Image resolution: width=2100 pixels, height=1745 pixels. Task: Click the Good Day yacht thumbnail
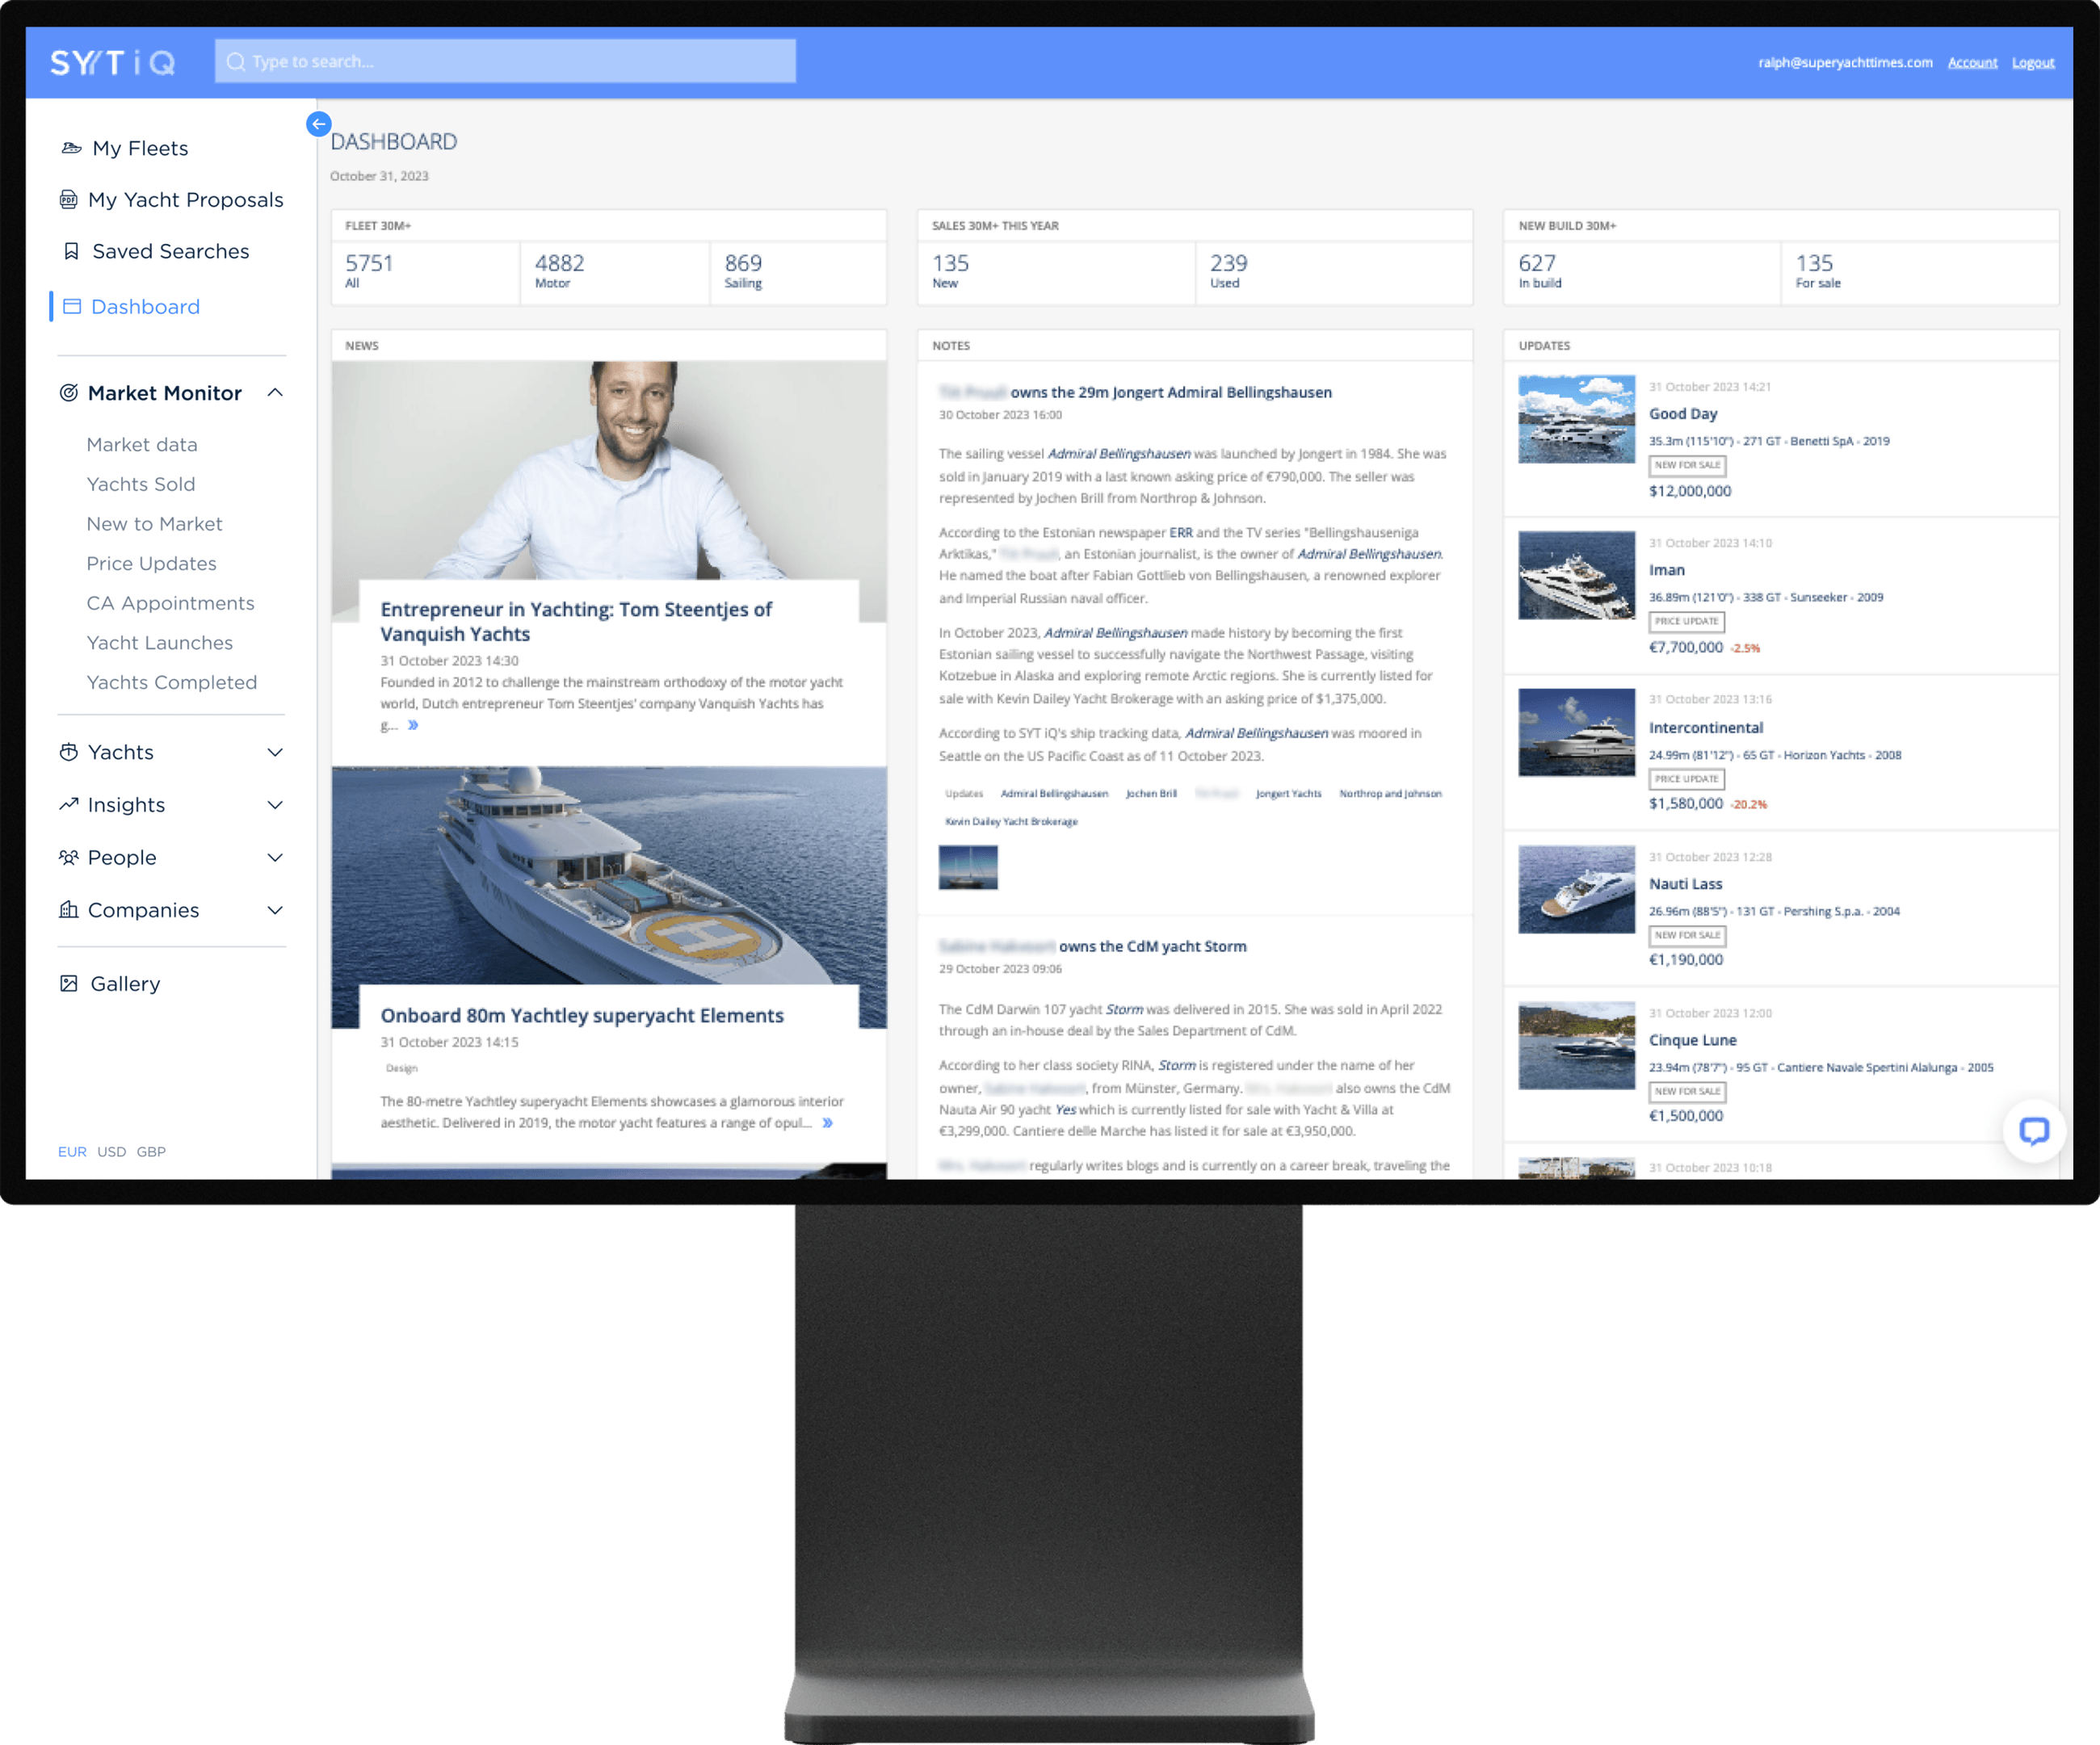point(1576,419)
